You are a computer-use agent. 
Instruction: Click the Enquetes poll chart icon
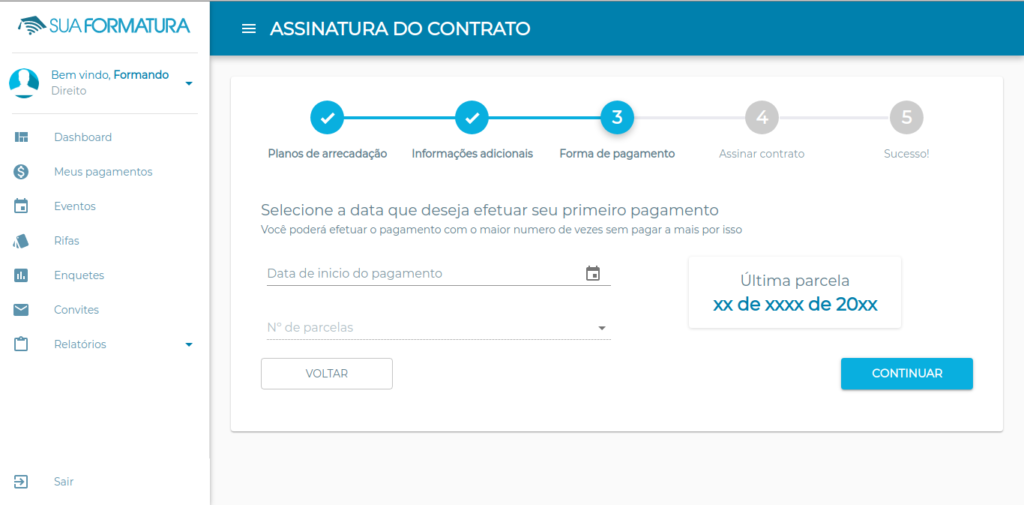[x=21, y=275]
